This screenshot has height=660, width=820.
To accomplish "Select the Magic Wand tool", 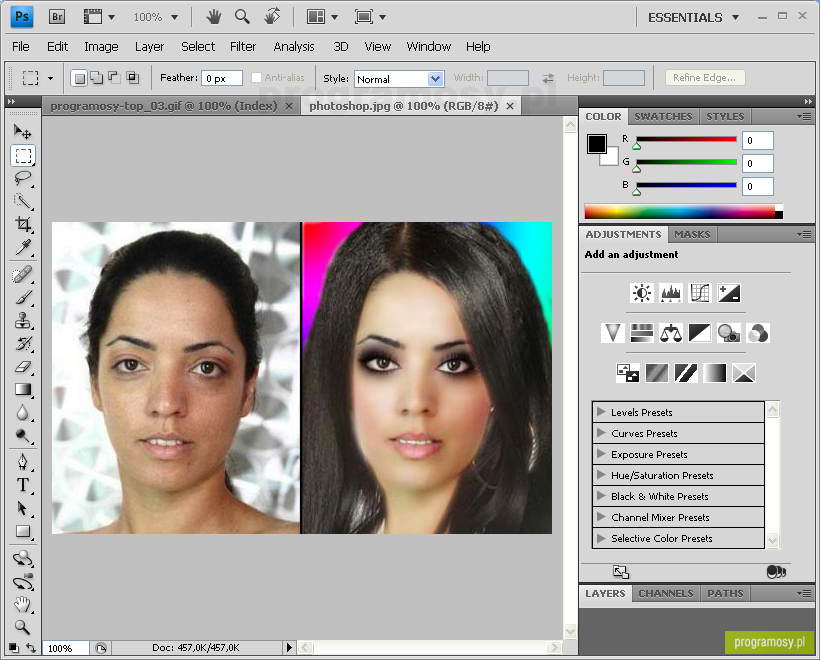I will click(22, 201).
